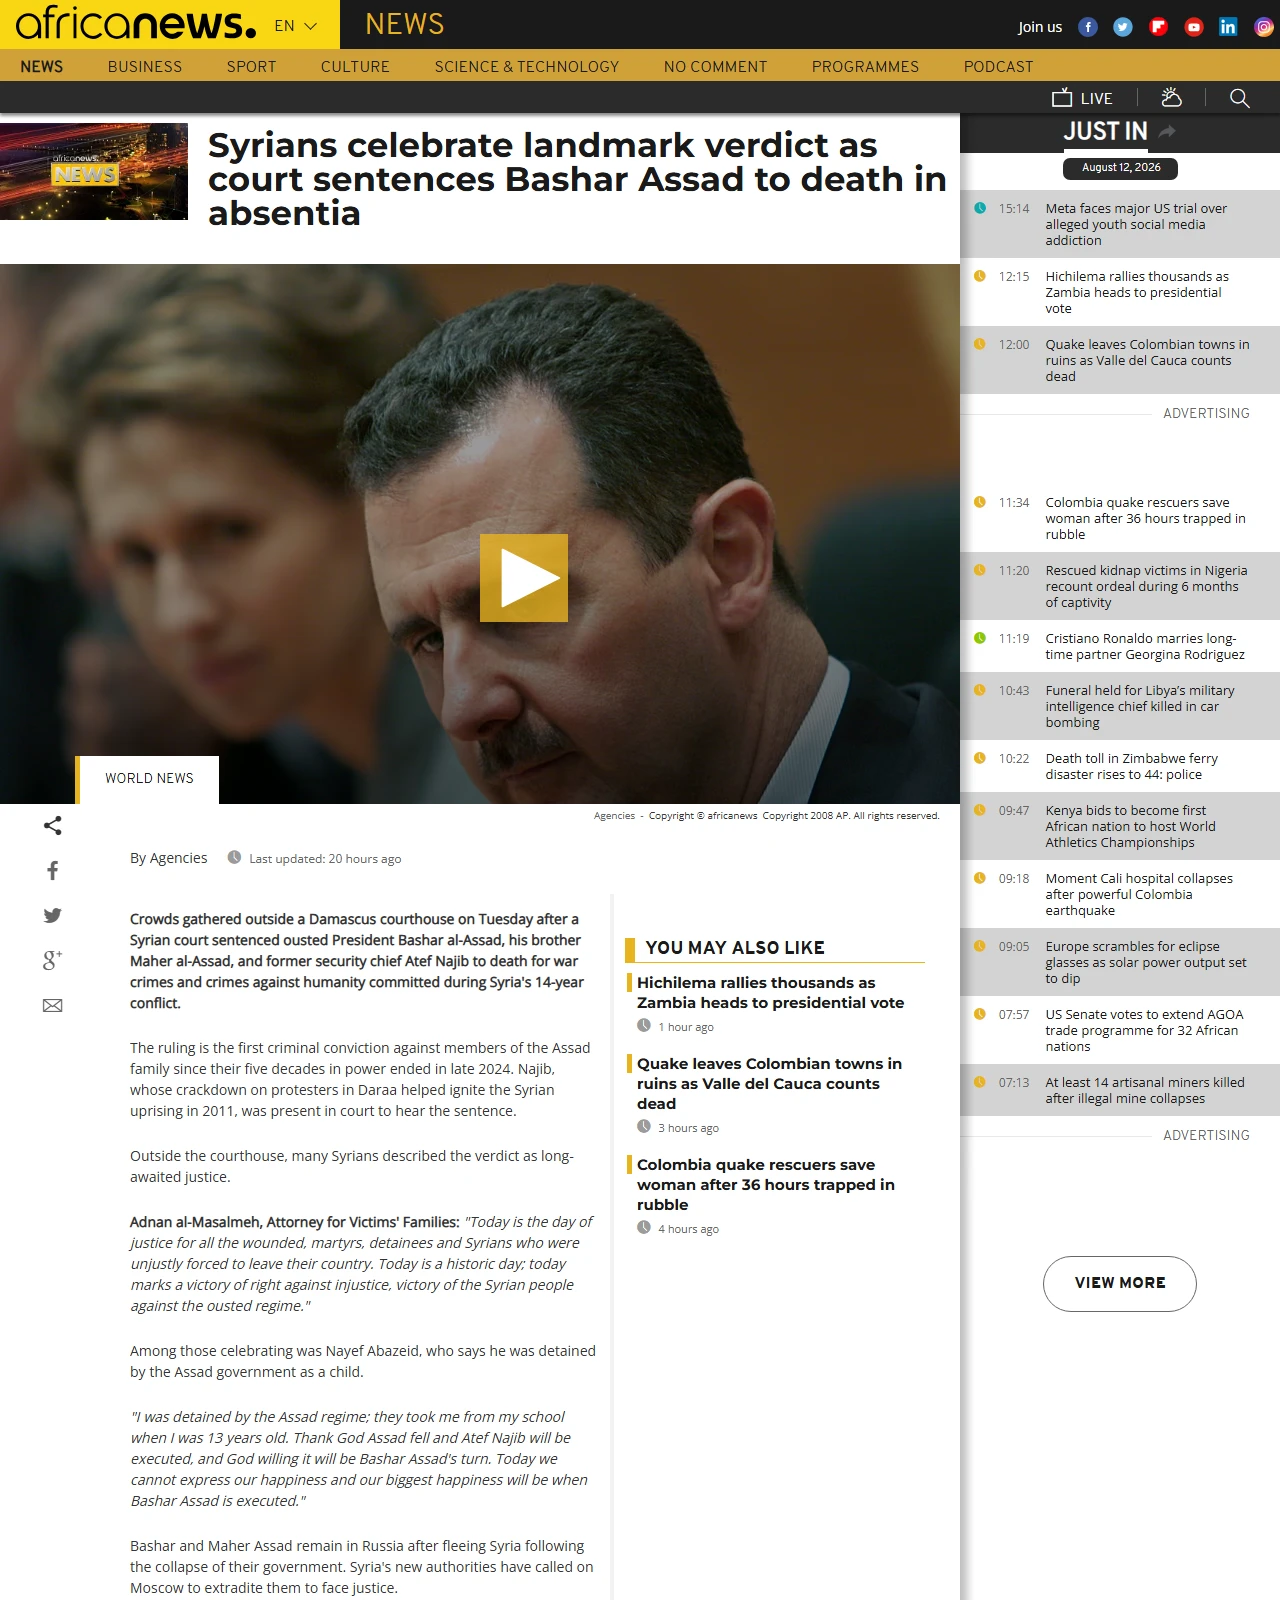This screenshot has height=1600, width=1280.
Task: Play the Bashar Assad video
Action: [524, 578]
